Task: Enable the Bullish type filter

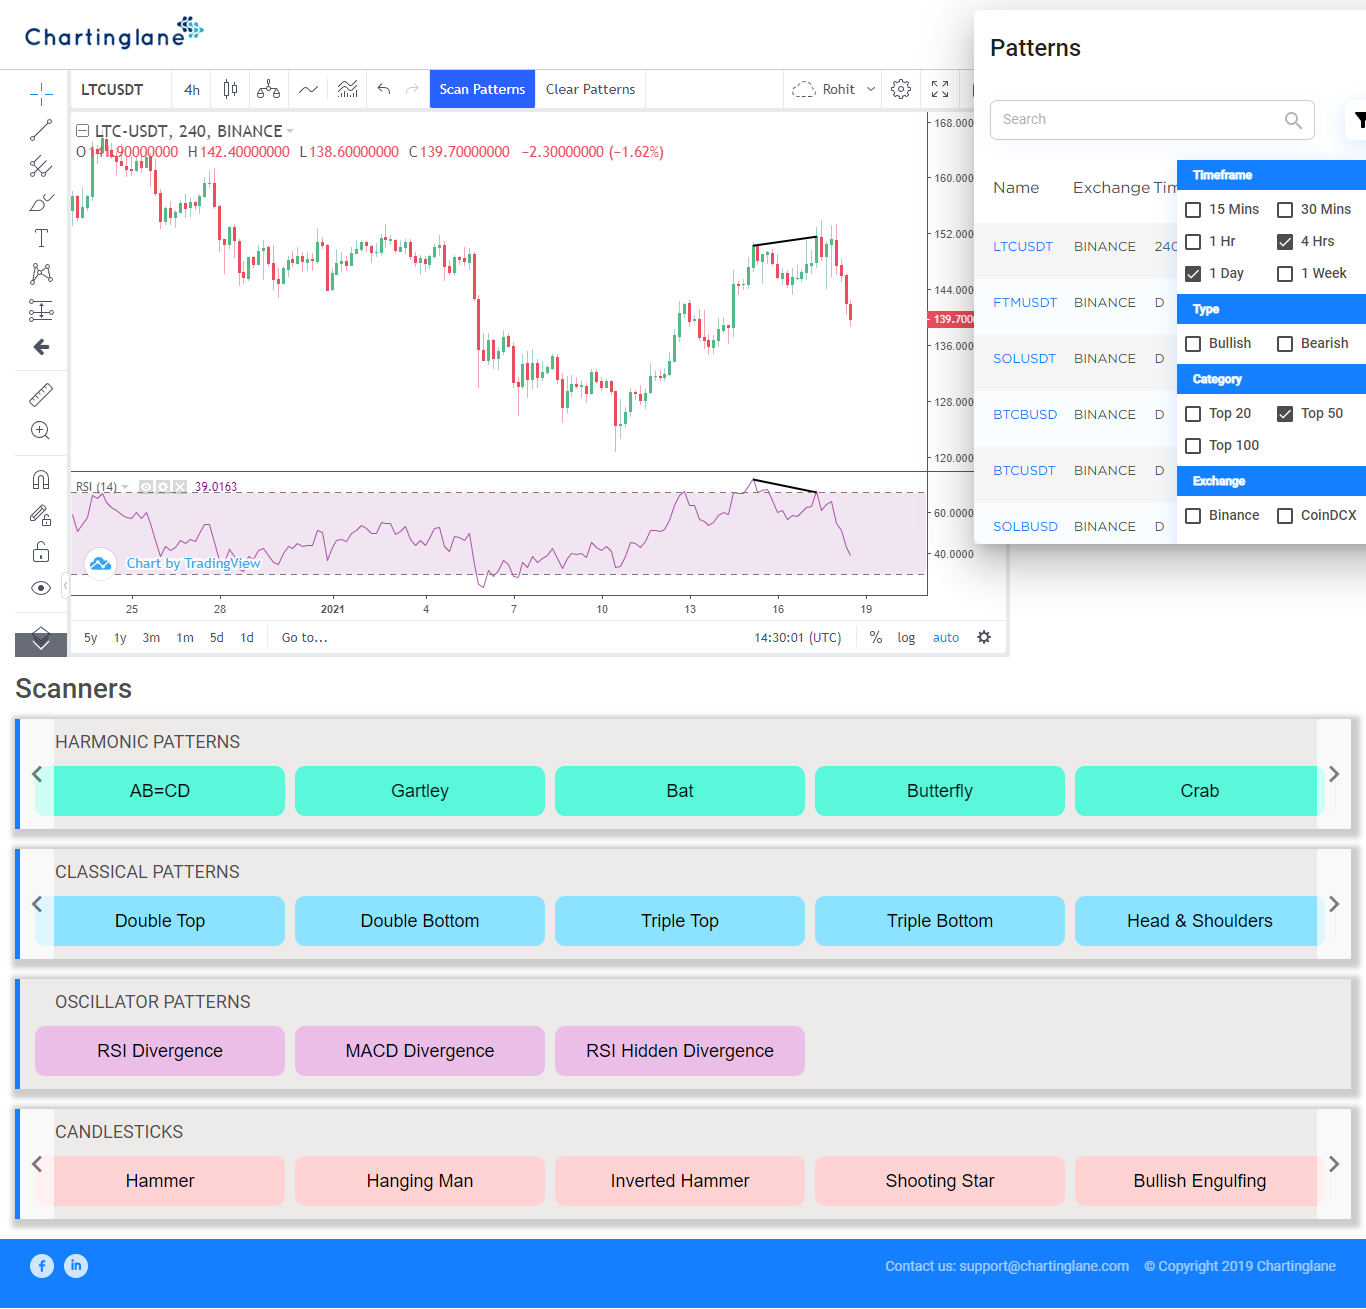Action: 1193,344
